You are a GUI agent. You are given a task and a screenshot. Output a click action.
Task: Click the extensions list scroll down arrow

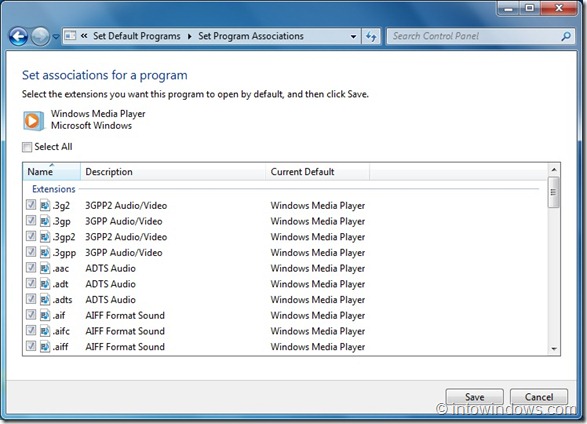pyautogui.click(x=554, y=349)
